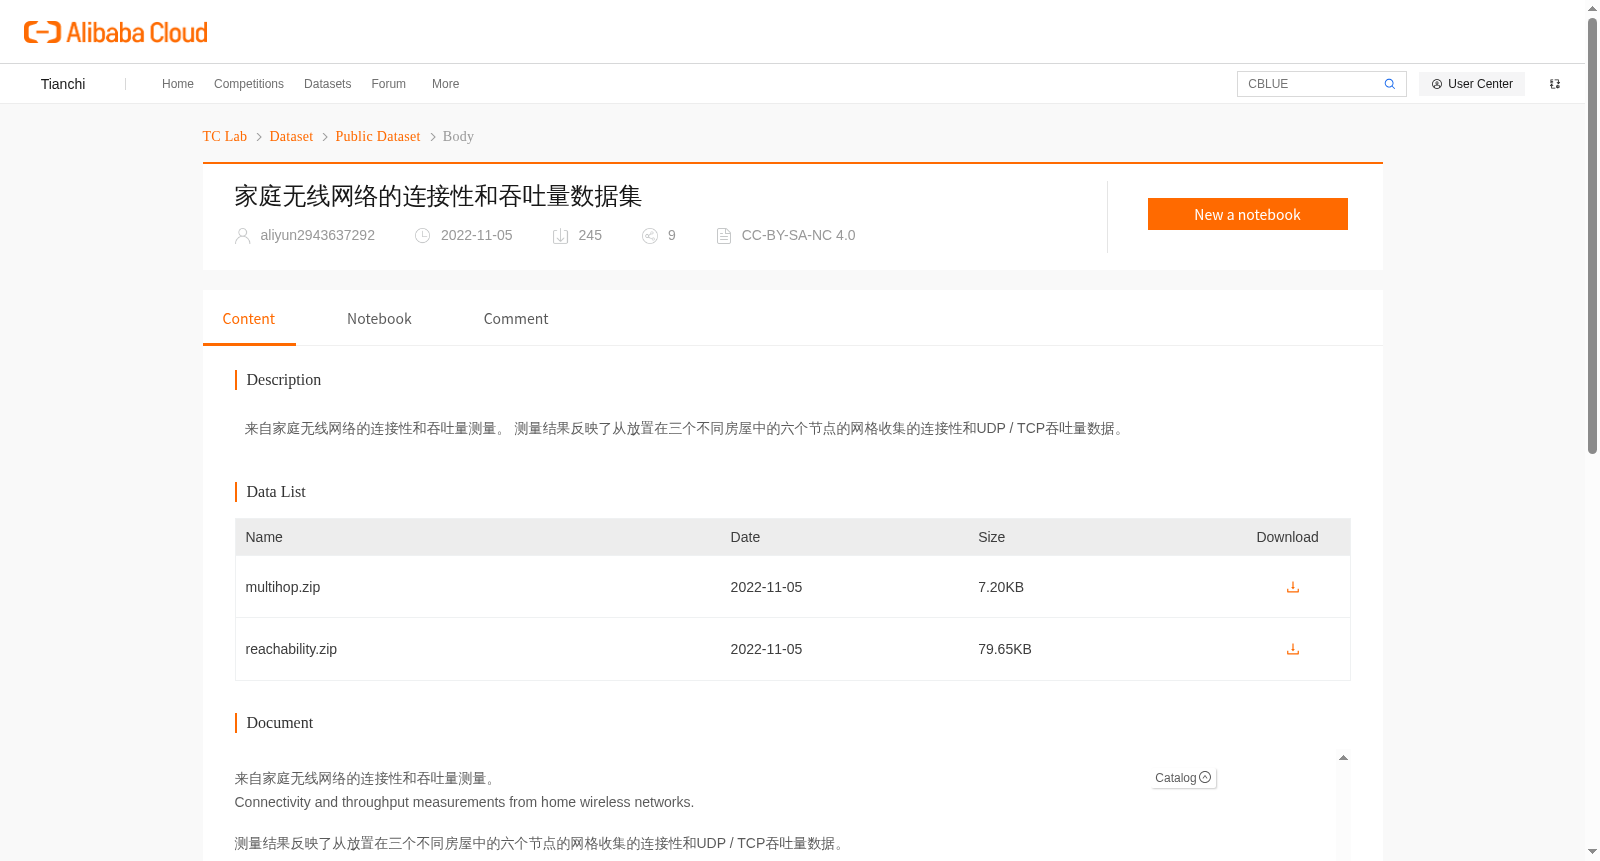
Task: Go to Dataset breadcrumb link
Action: (291, 136)
